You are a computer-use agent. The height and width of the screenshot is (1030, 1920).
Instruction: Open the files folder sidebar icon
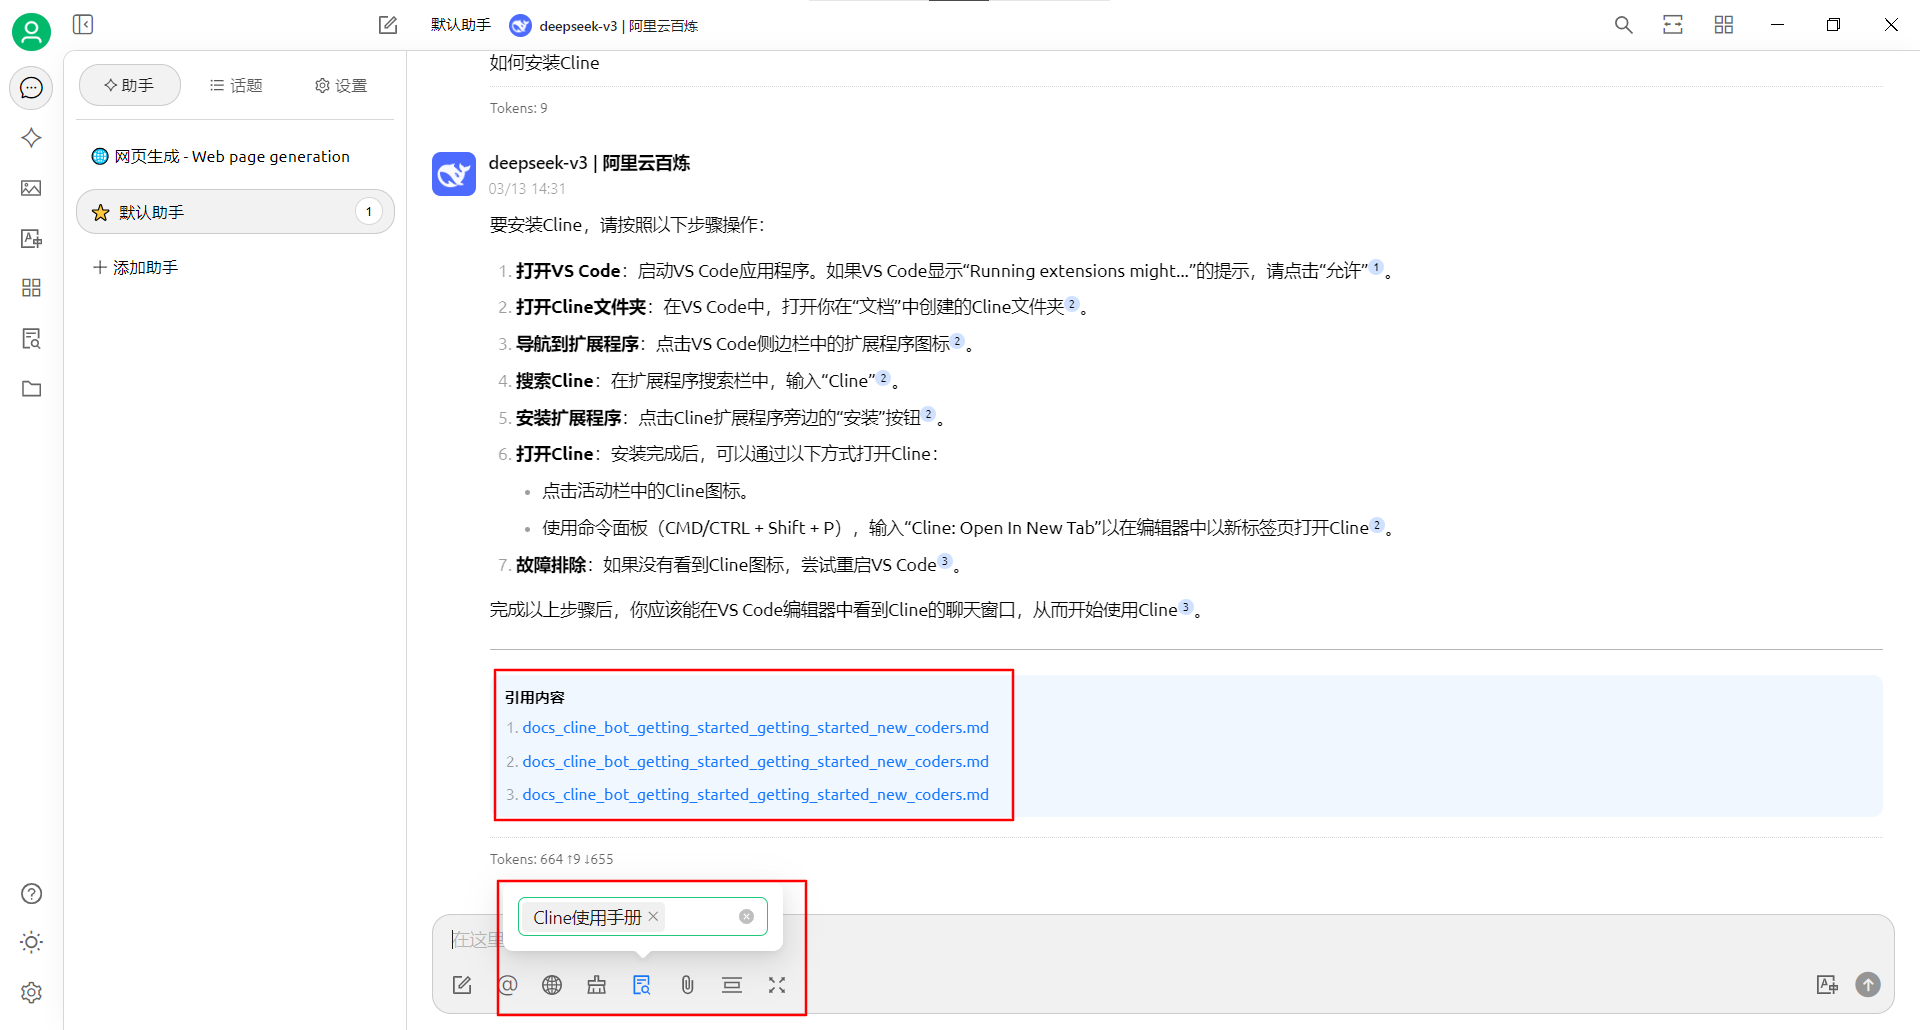click(31, 389)
